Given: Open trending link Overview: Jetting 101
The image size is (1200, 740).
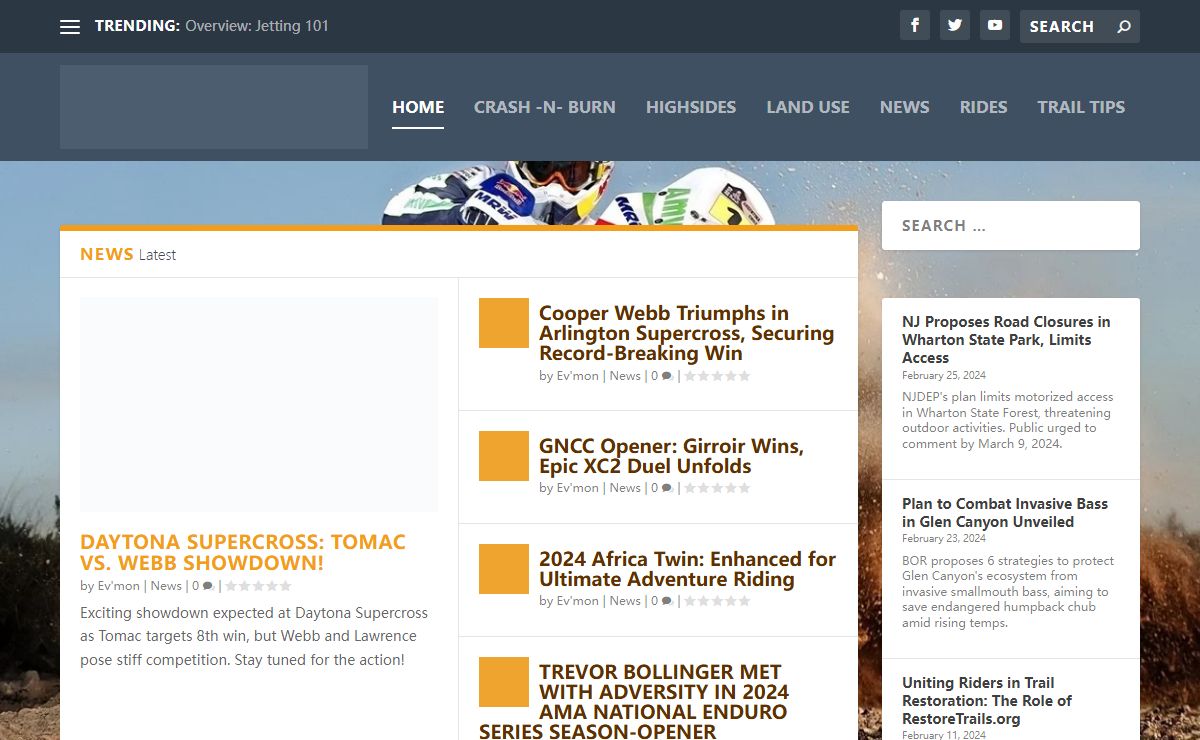Looking at the screenshot, I should (x=257, y=26).
